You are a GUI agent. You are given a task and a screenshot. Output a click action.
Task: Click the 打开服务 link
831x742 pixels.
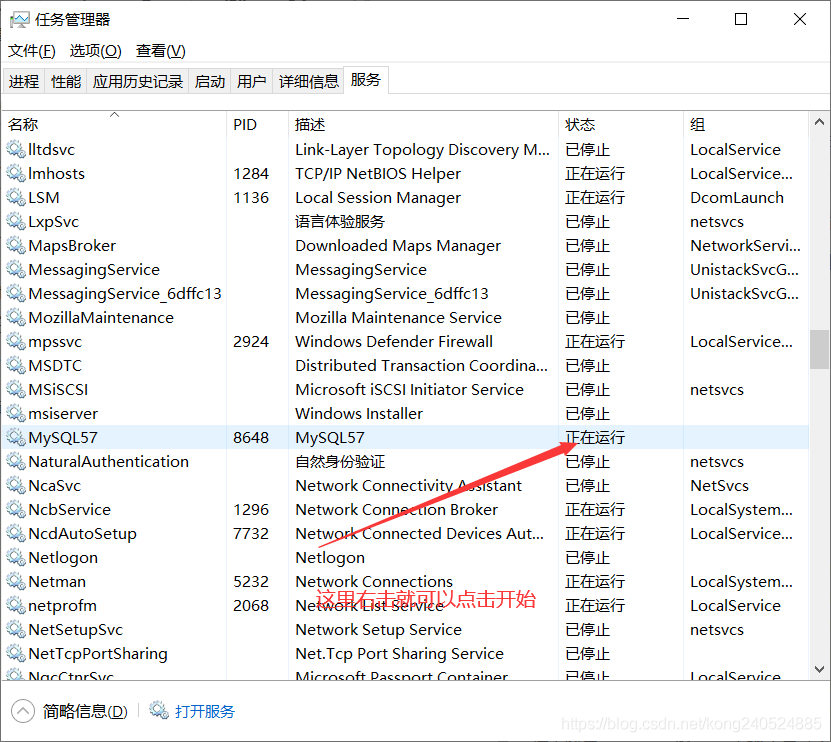205,711
